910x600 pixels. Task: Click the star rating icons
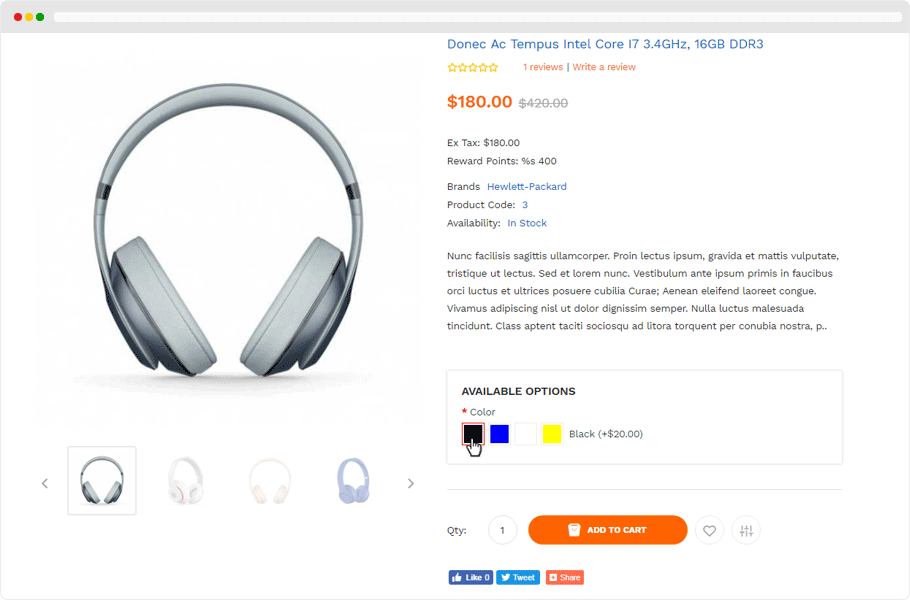pos(473,68)
